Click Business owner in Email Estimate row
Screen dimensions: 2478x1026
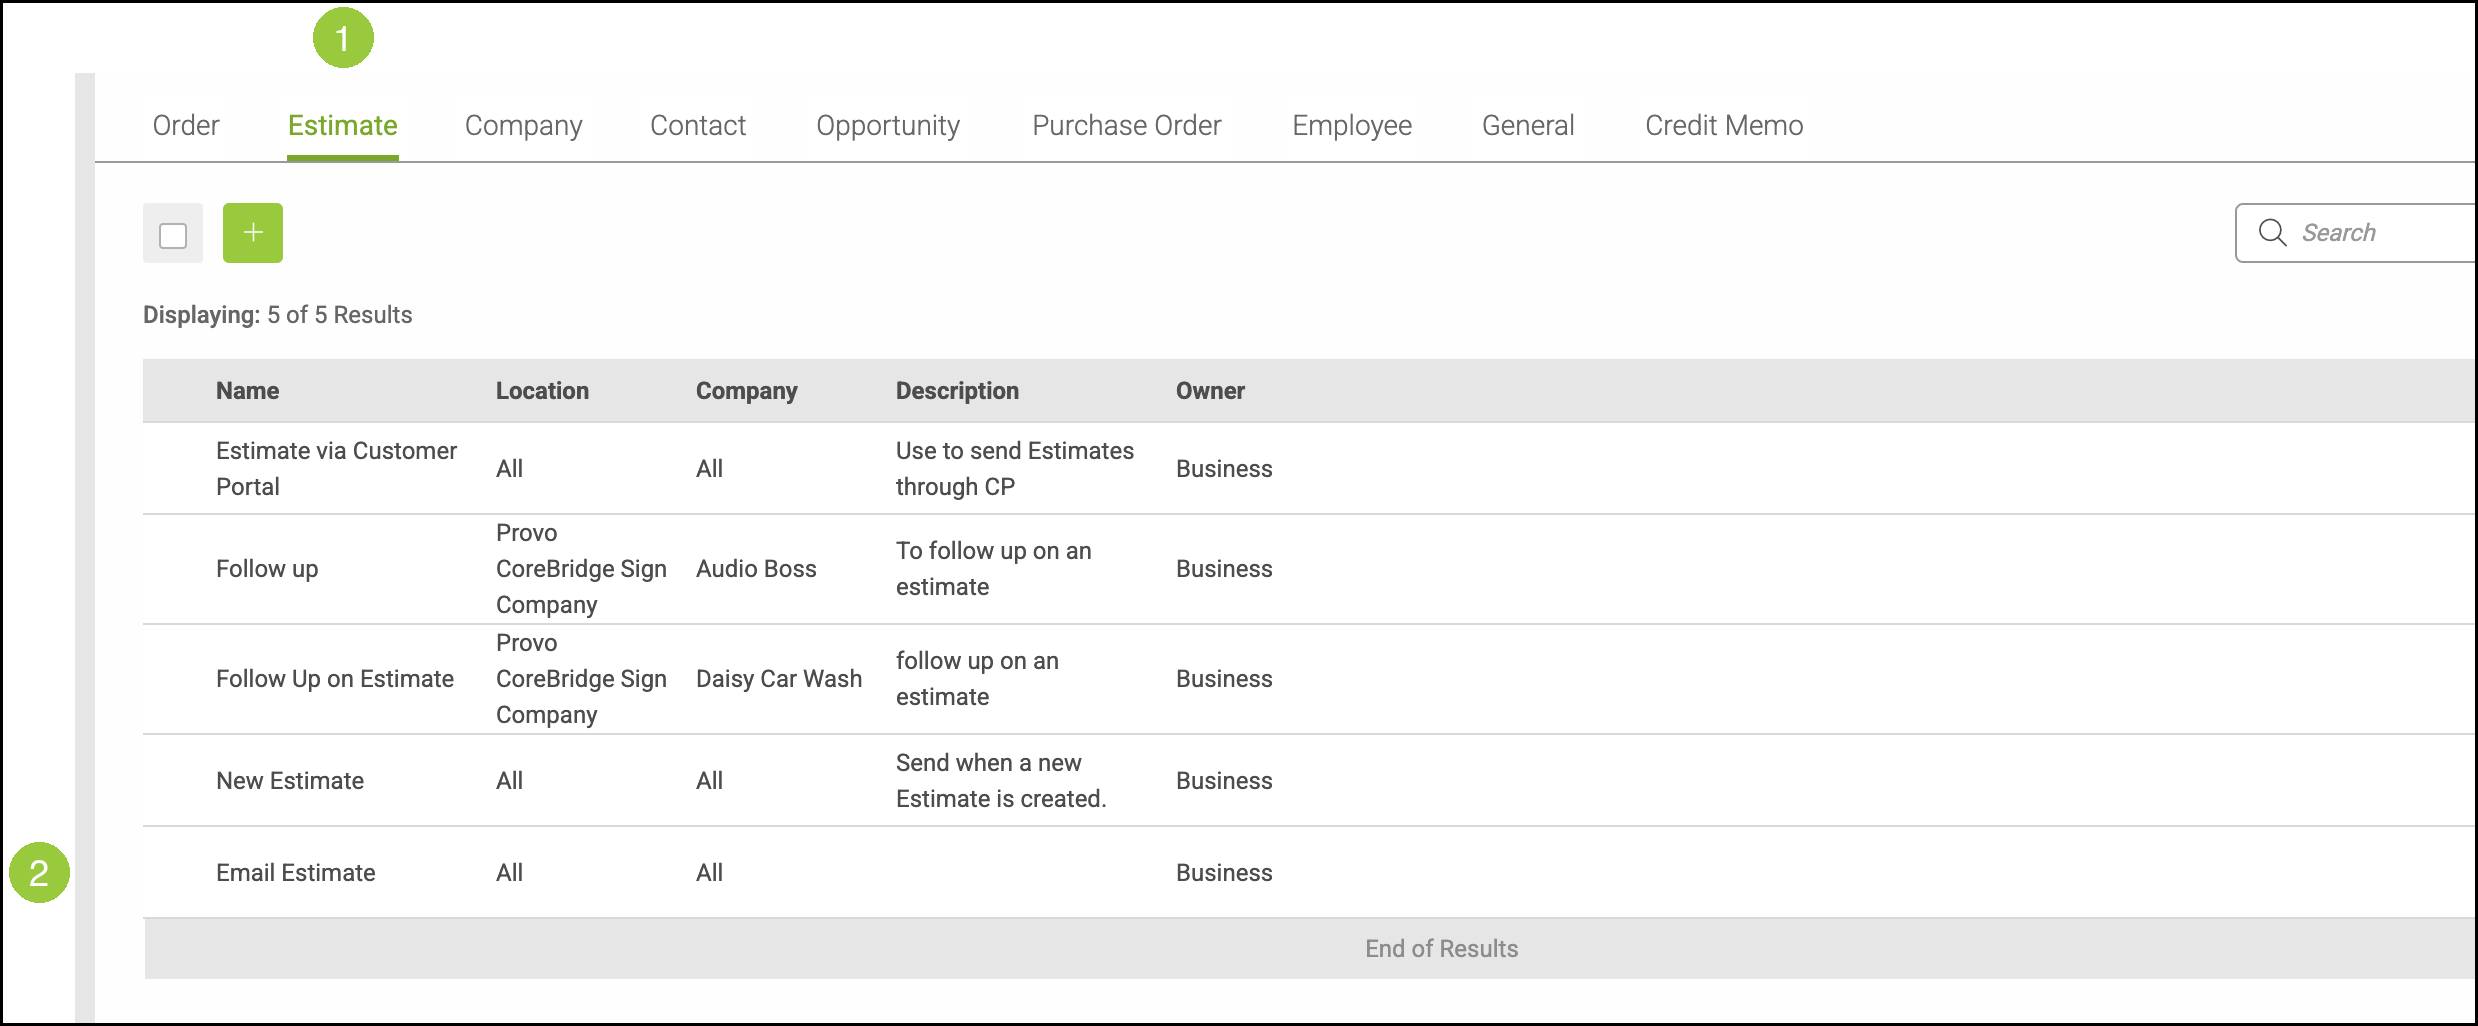[x=1224, y=873]
